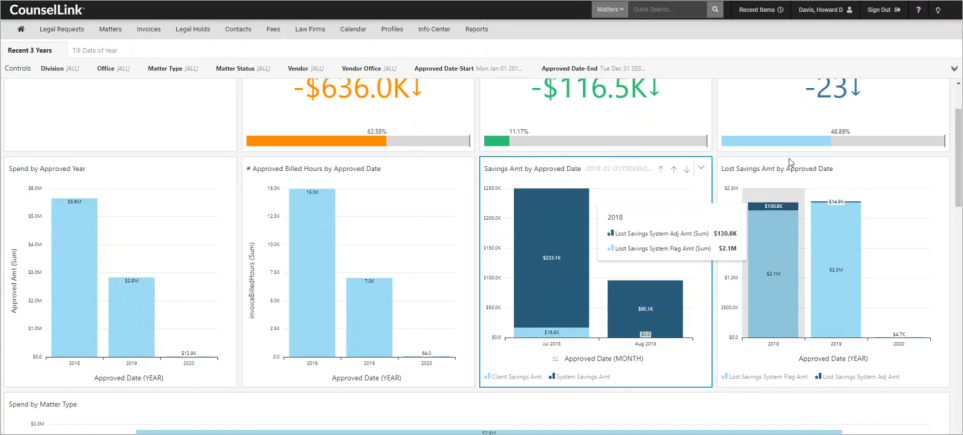Go to the Home icon in navigation
The height and width of the screenshot is (435, 963).
20,29
